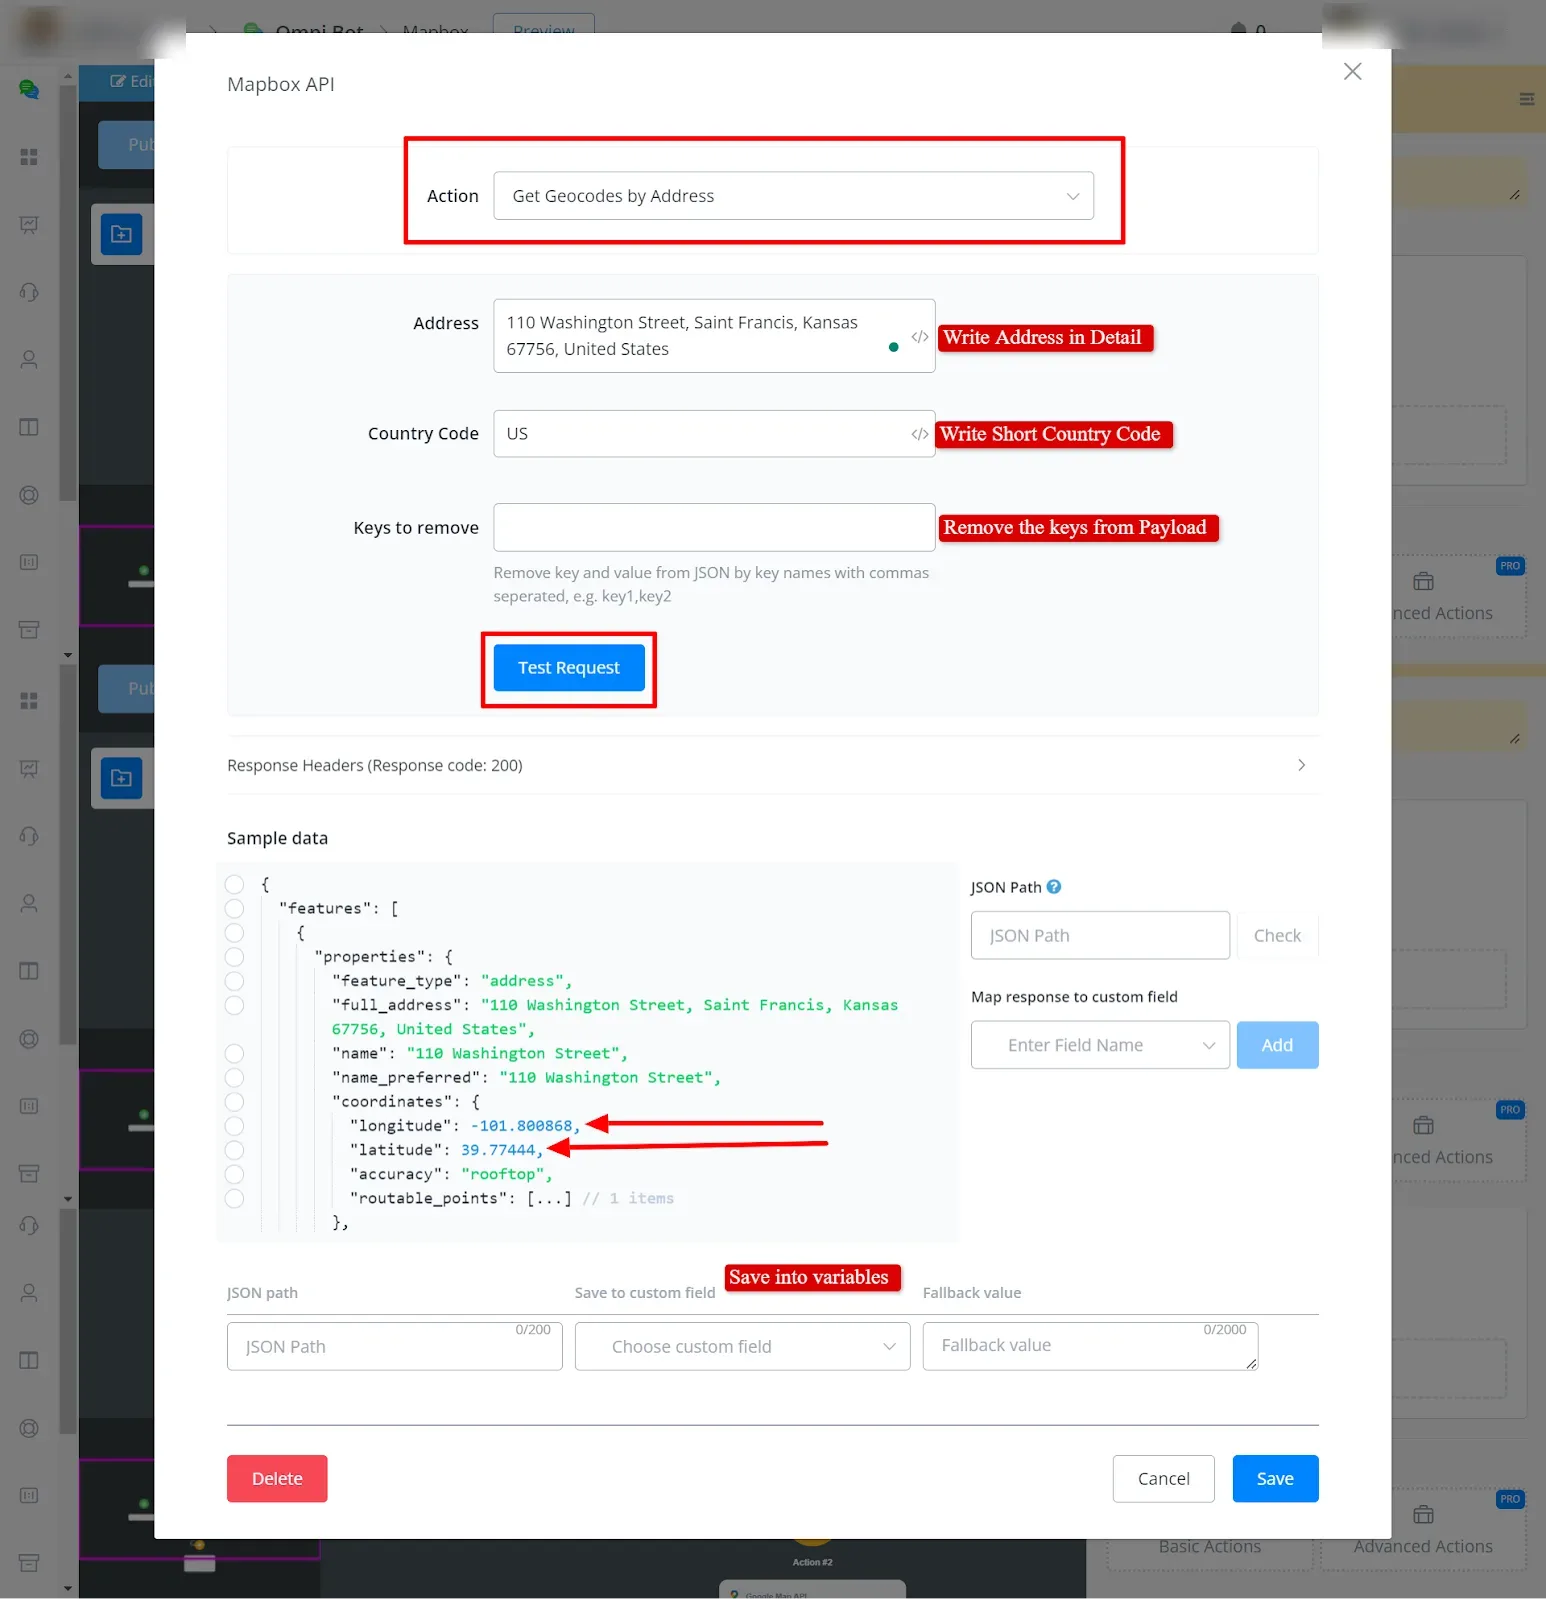This screenshot has height=1600, width=1546.
Task: Click the chat bubbles logo in background sidebar
Action: [29, 90]
